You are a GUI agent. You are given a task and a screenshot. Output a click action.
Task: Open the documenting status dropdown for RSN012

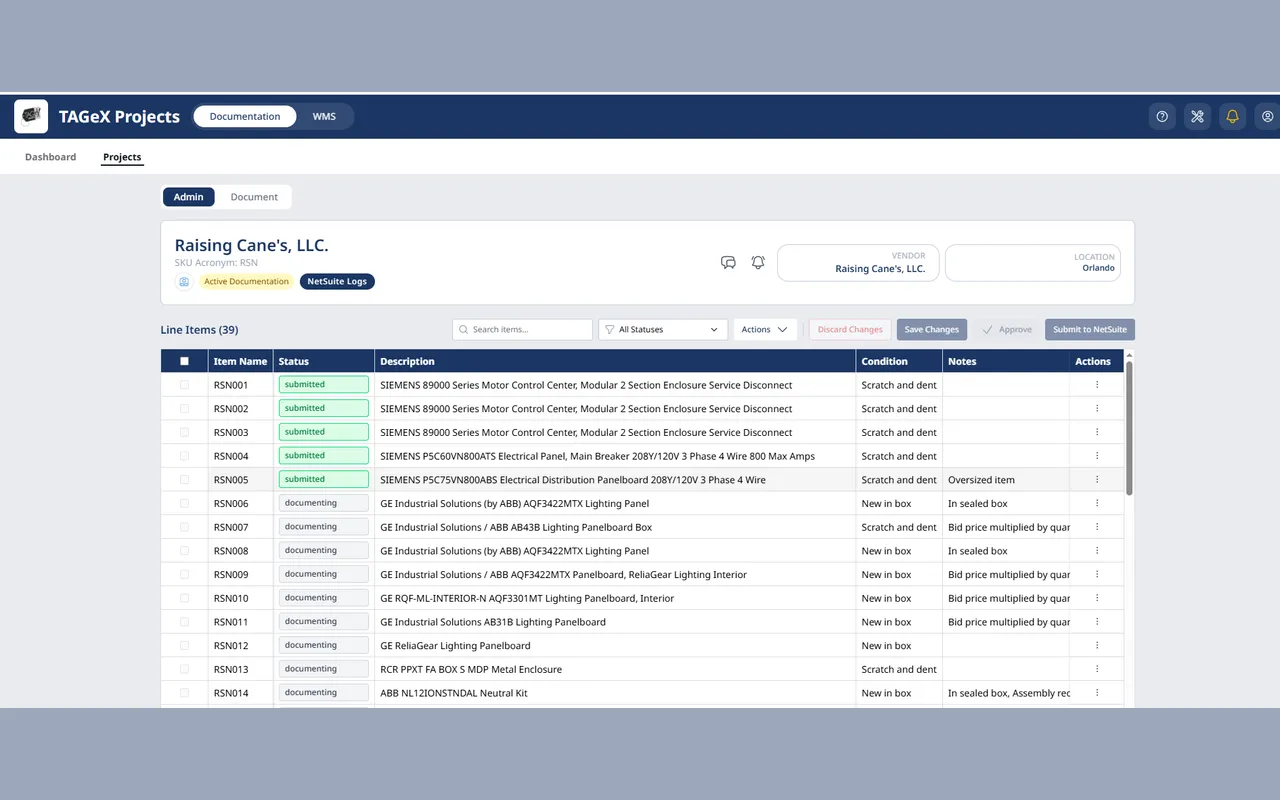pos(324,645)
